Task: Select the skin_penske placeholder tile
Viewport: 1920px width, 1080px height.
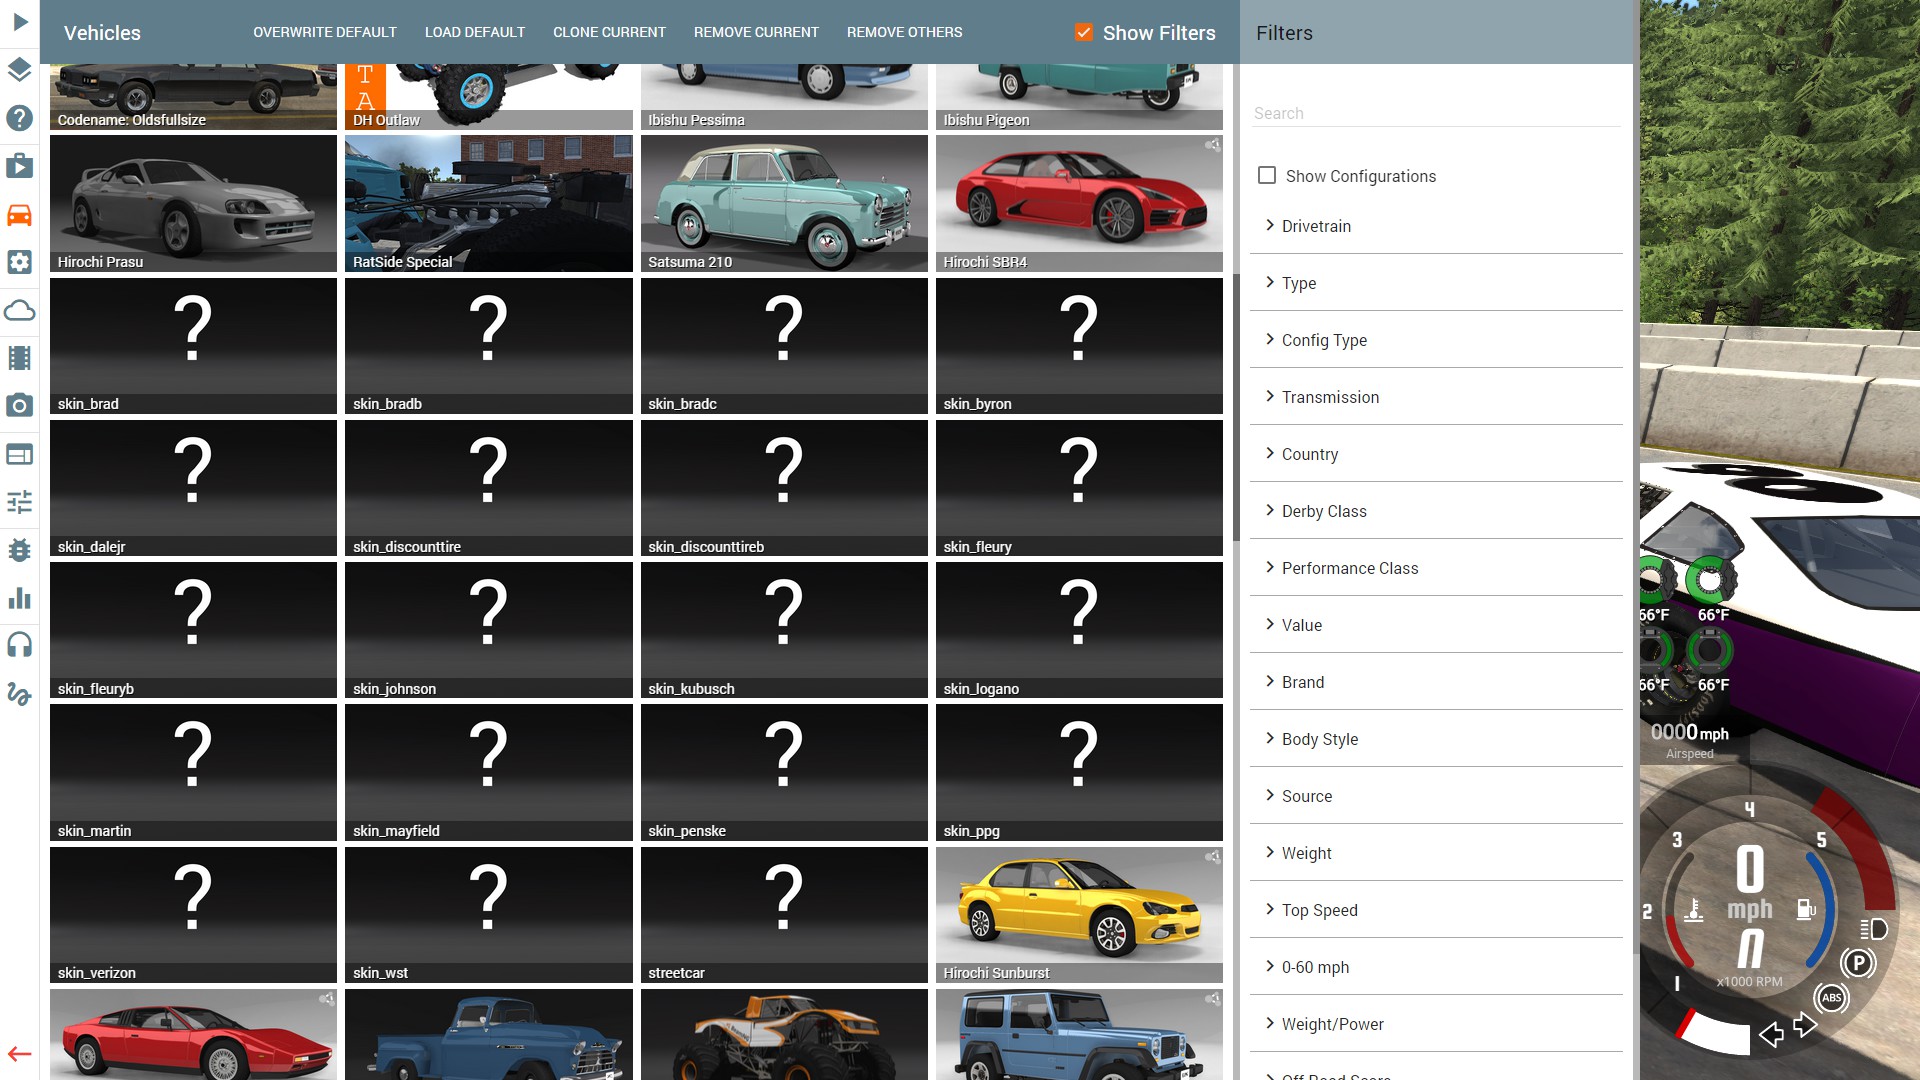Action: 784,772
